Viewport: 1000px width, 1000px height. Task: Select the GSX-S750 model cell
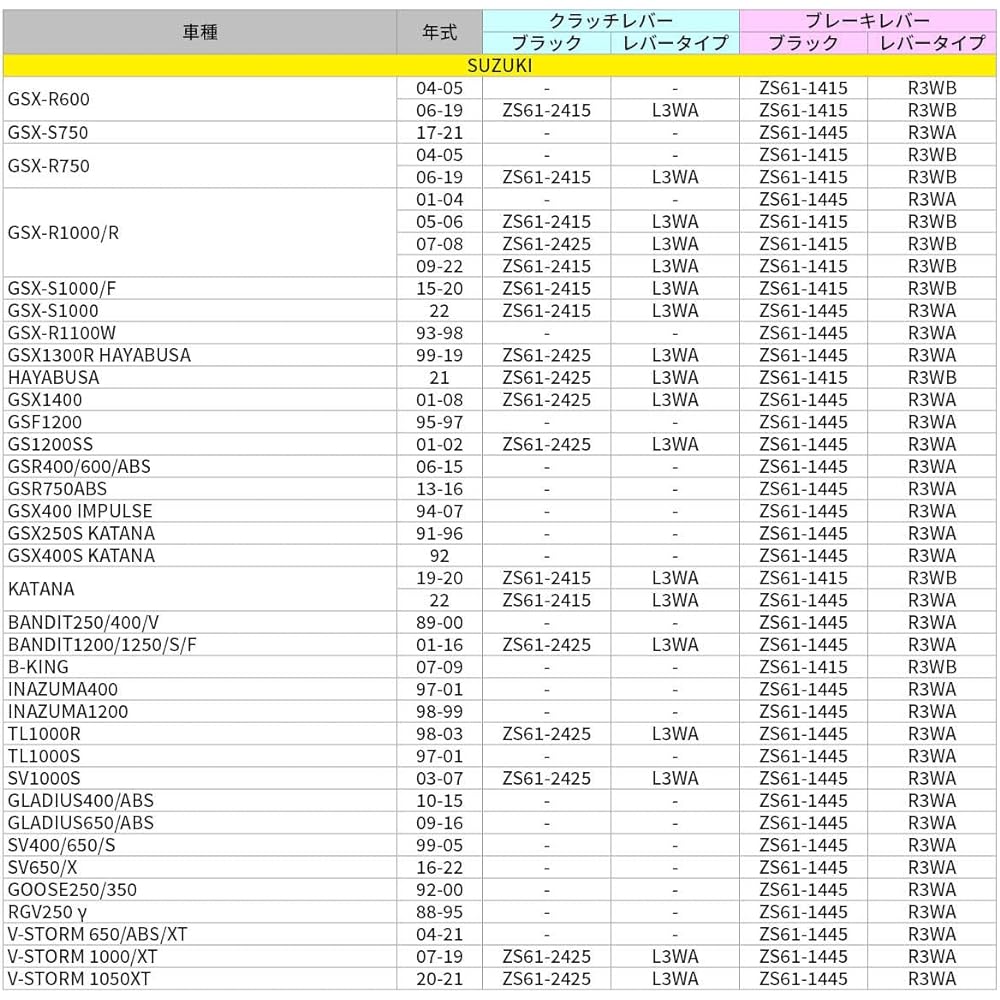(x=200, y=133)
